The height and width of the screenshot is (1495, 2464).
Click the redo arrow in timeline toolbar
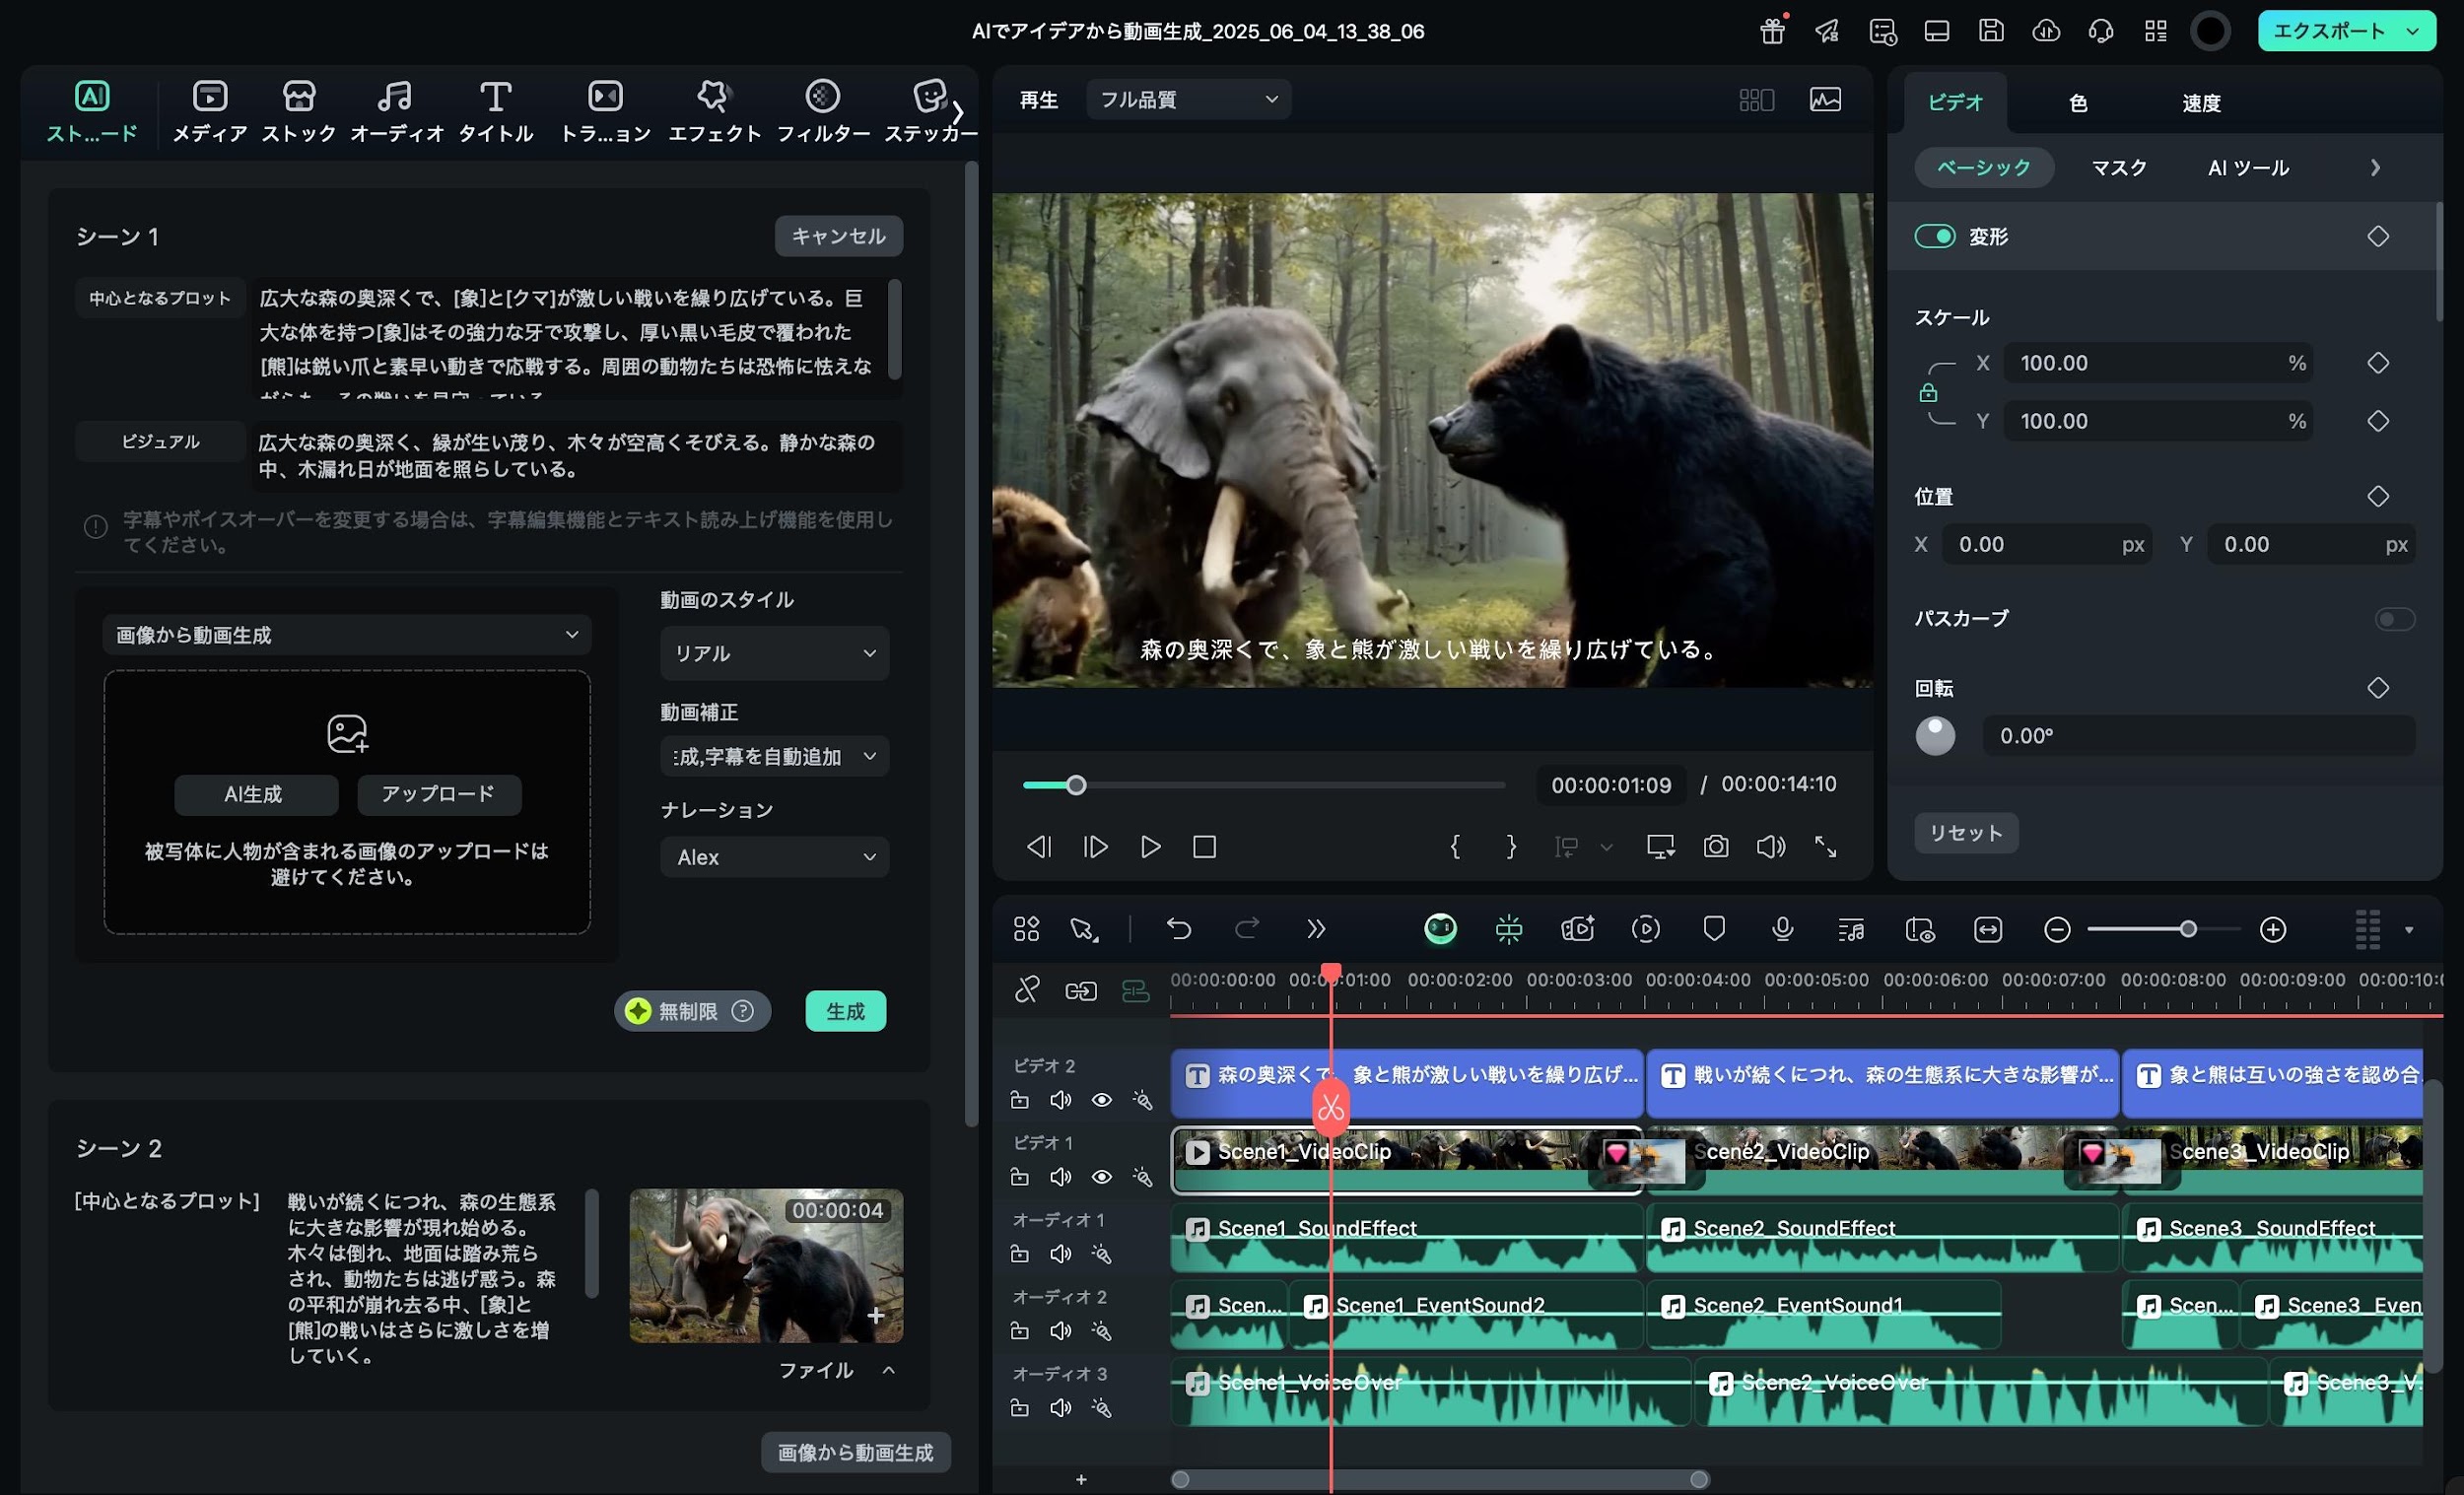pos(1247,929)
